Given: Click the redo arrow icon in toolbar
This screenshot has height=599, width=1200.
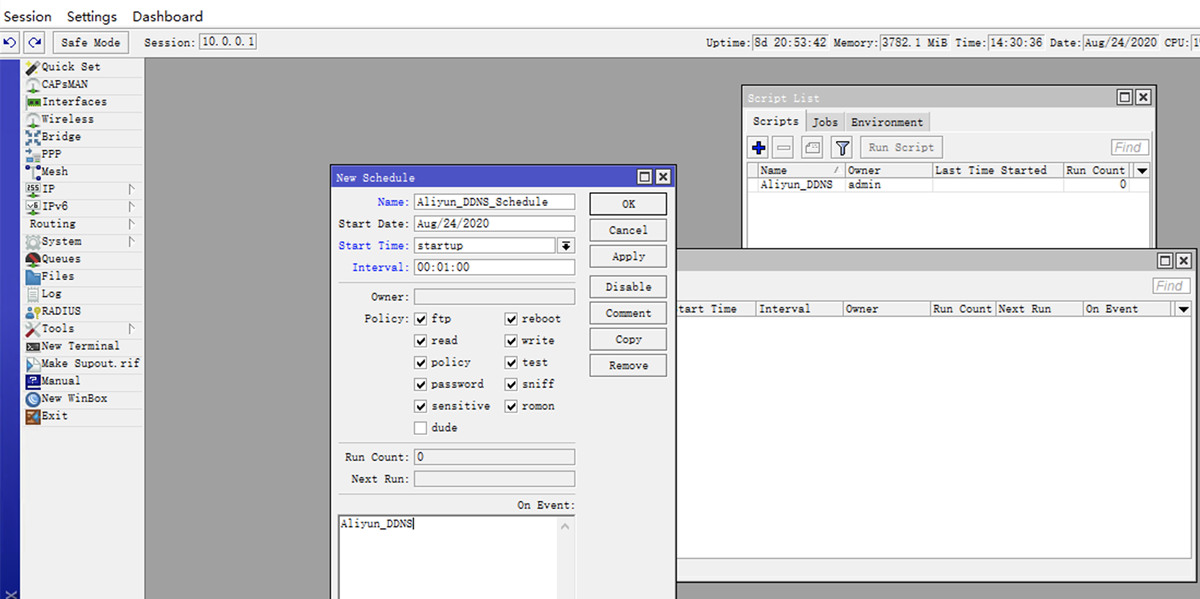Looking at the screenshot, I should 35,43.
